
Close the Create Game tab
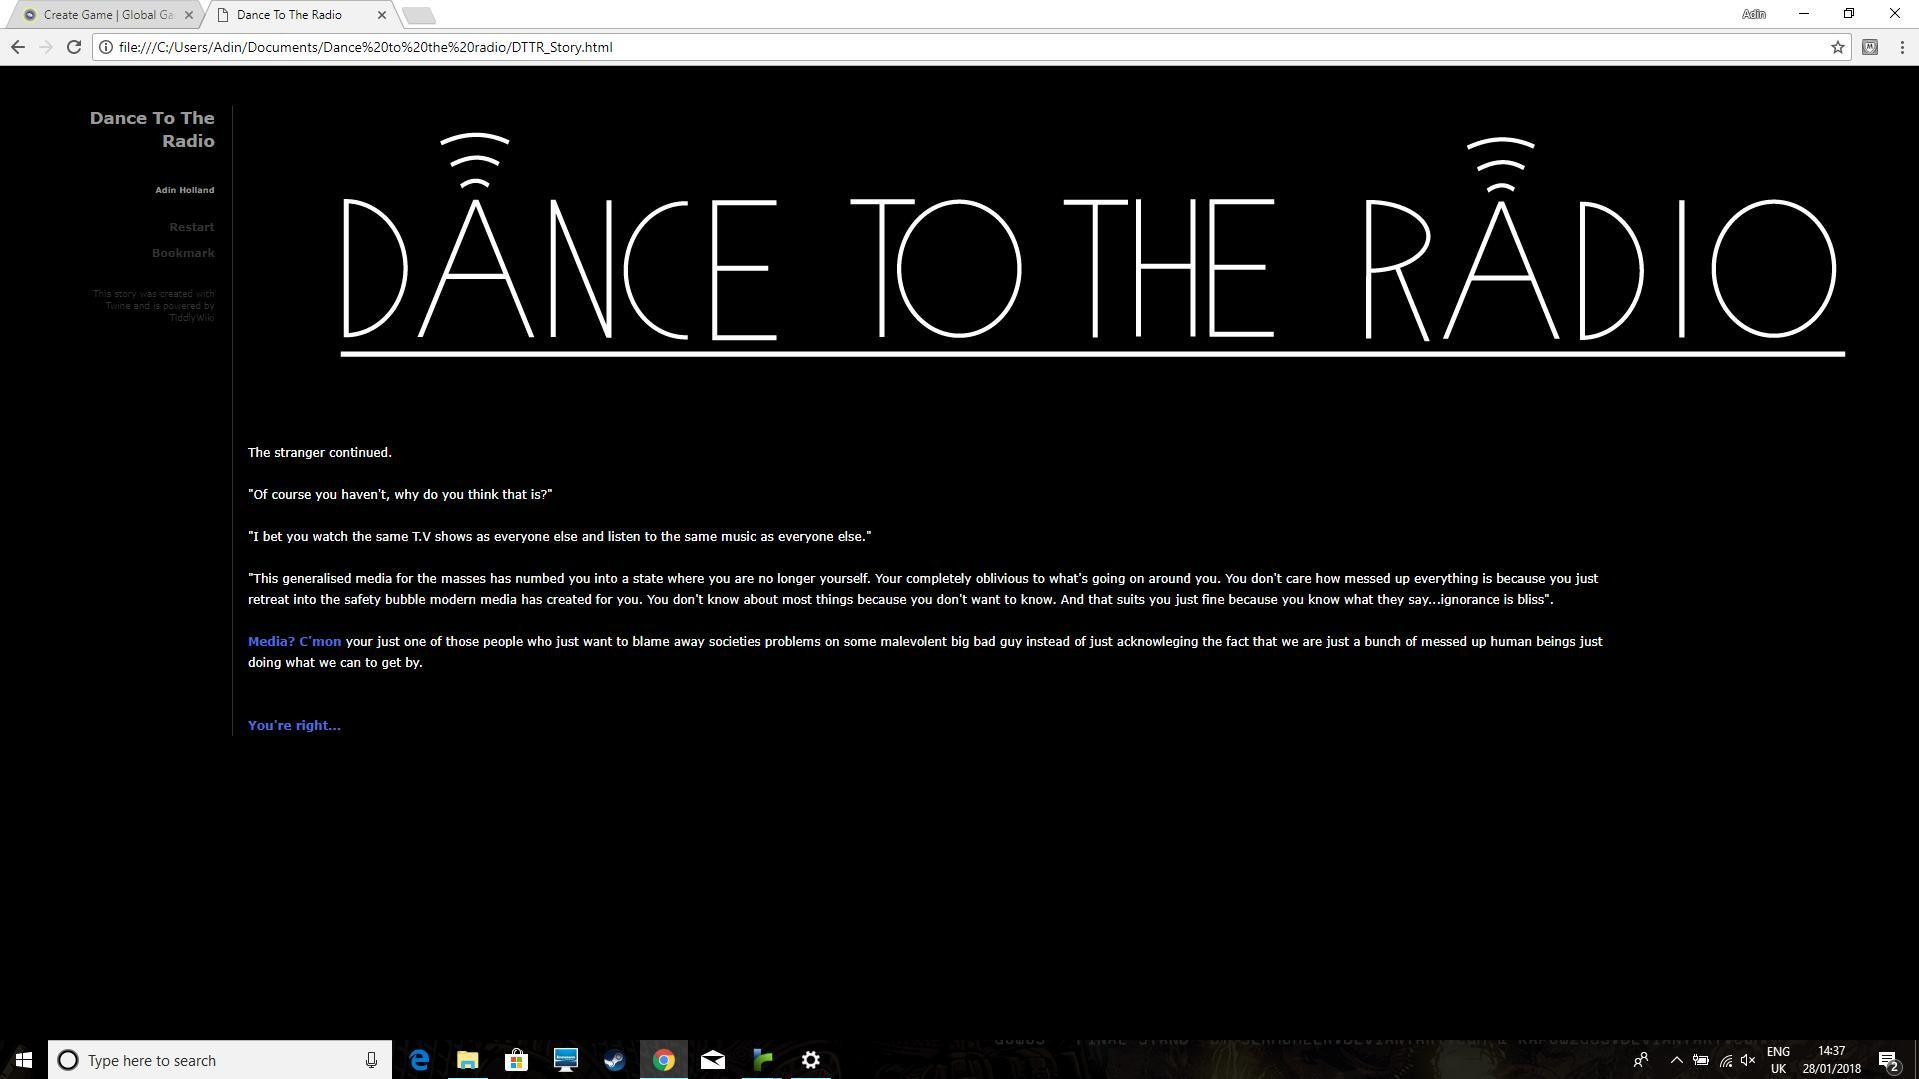(x=188, y=15)
